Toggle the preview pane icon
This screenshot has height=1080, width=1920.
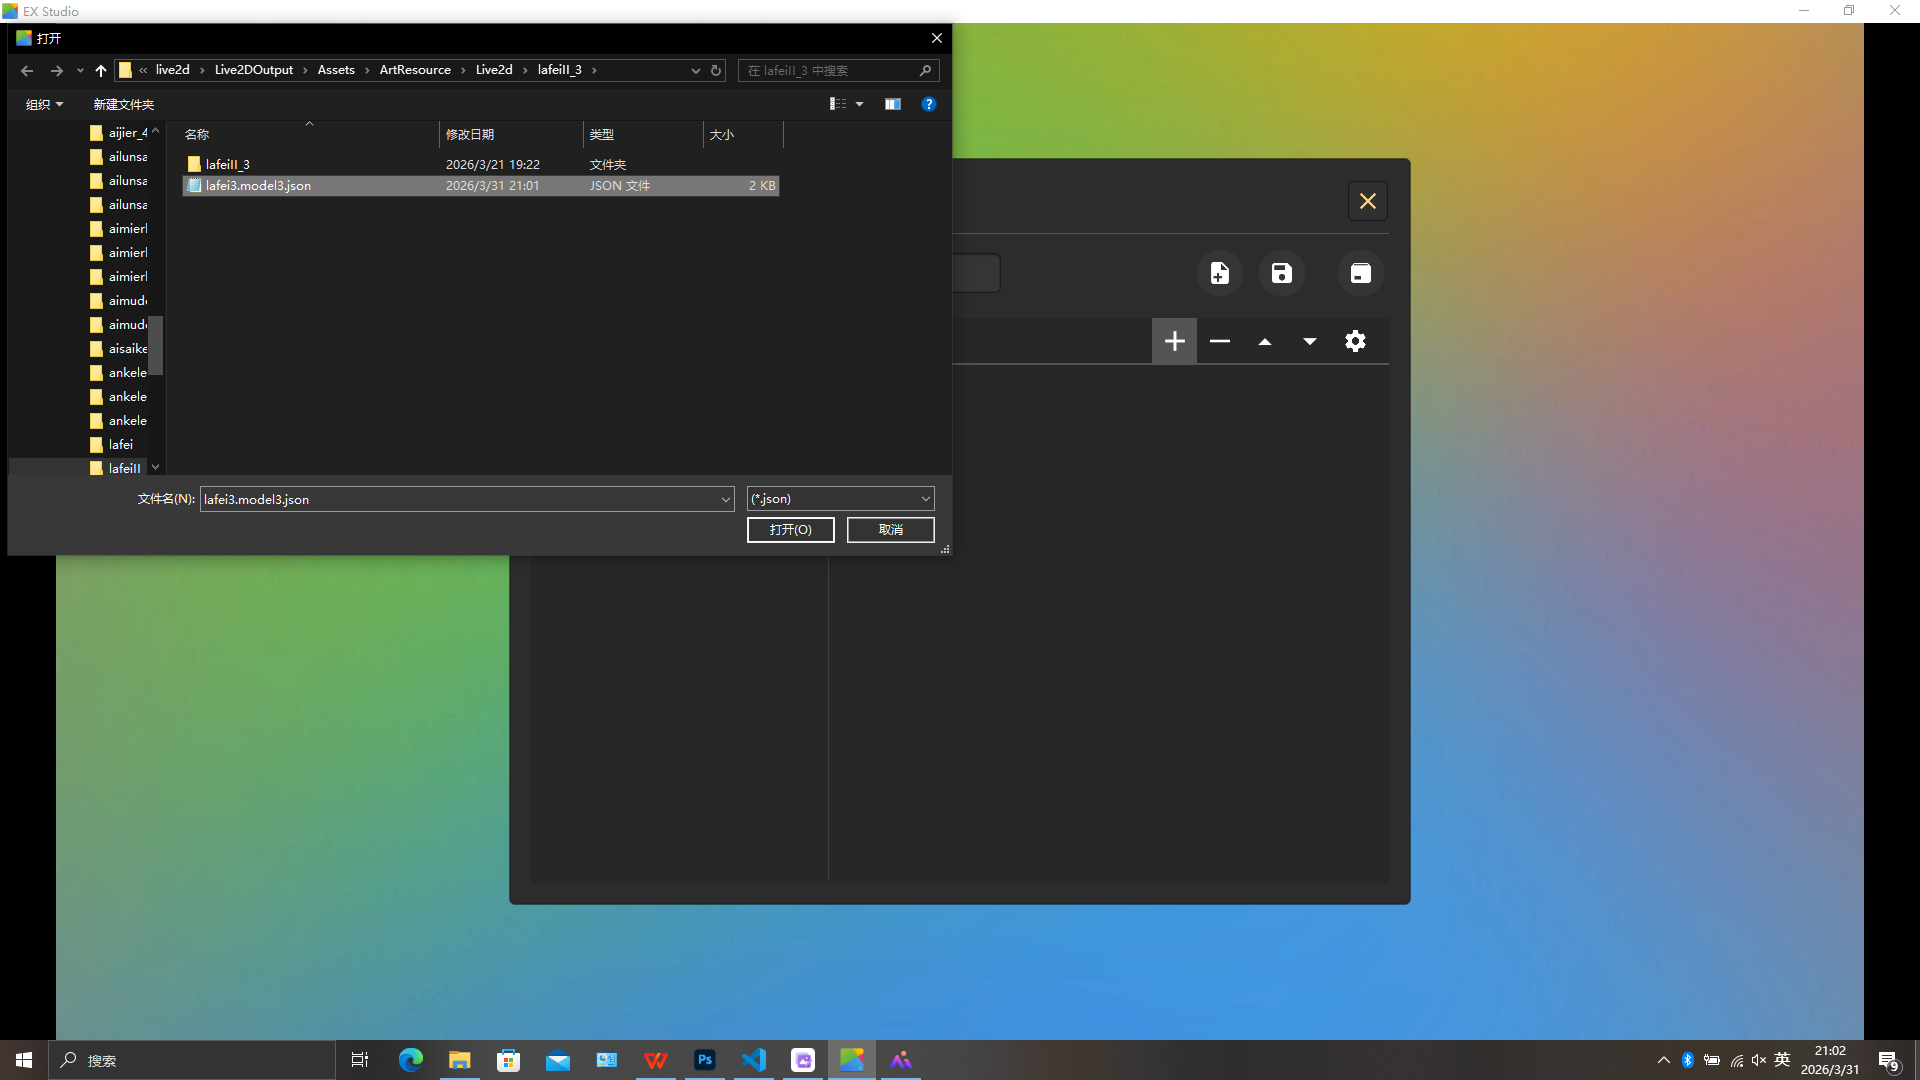(892, 104)
